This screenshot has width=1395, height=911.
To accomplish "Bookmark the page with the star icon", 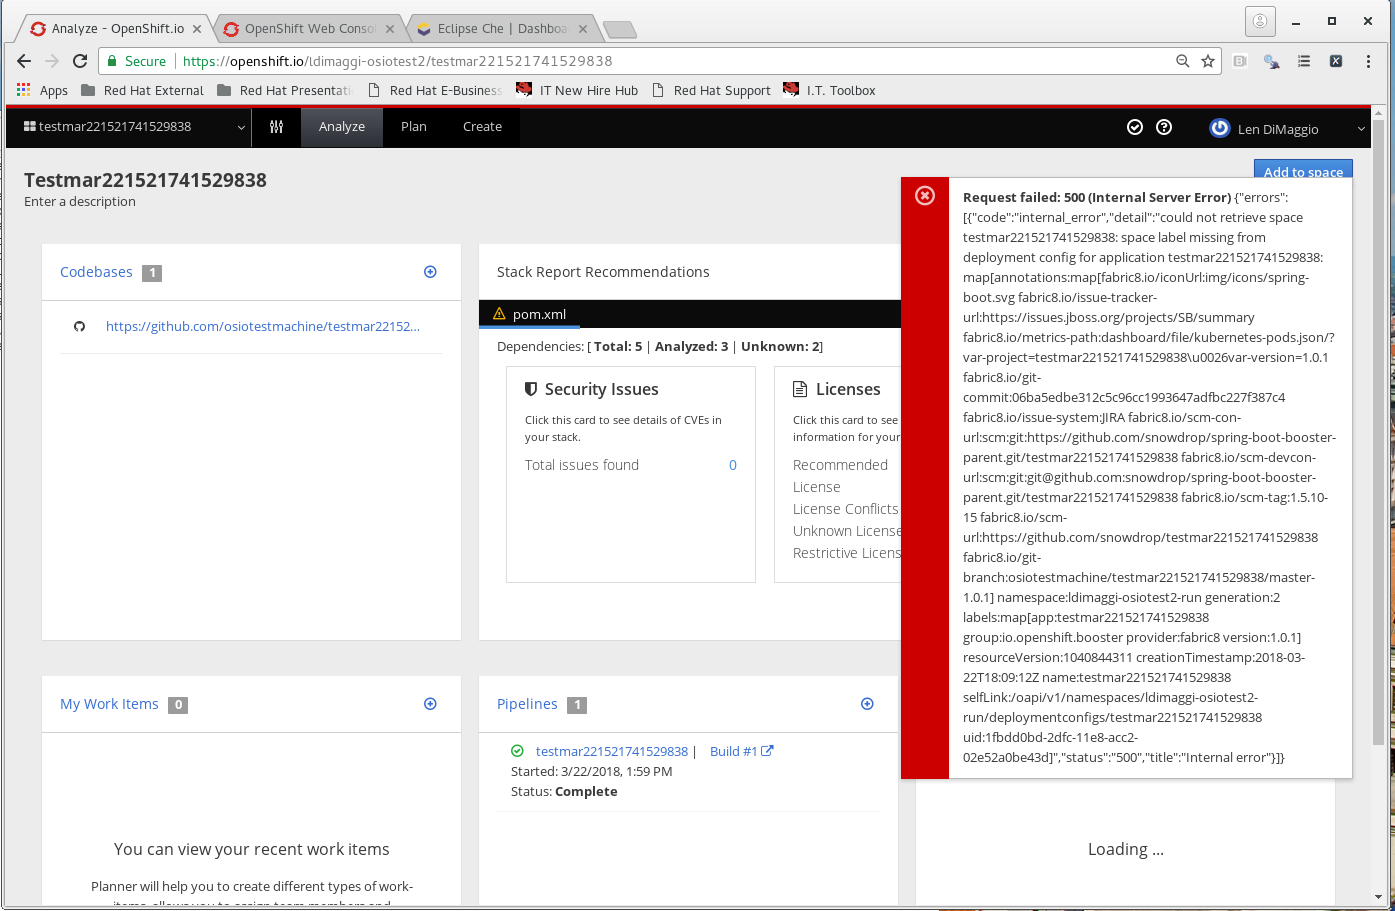I will (1206, 61).
